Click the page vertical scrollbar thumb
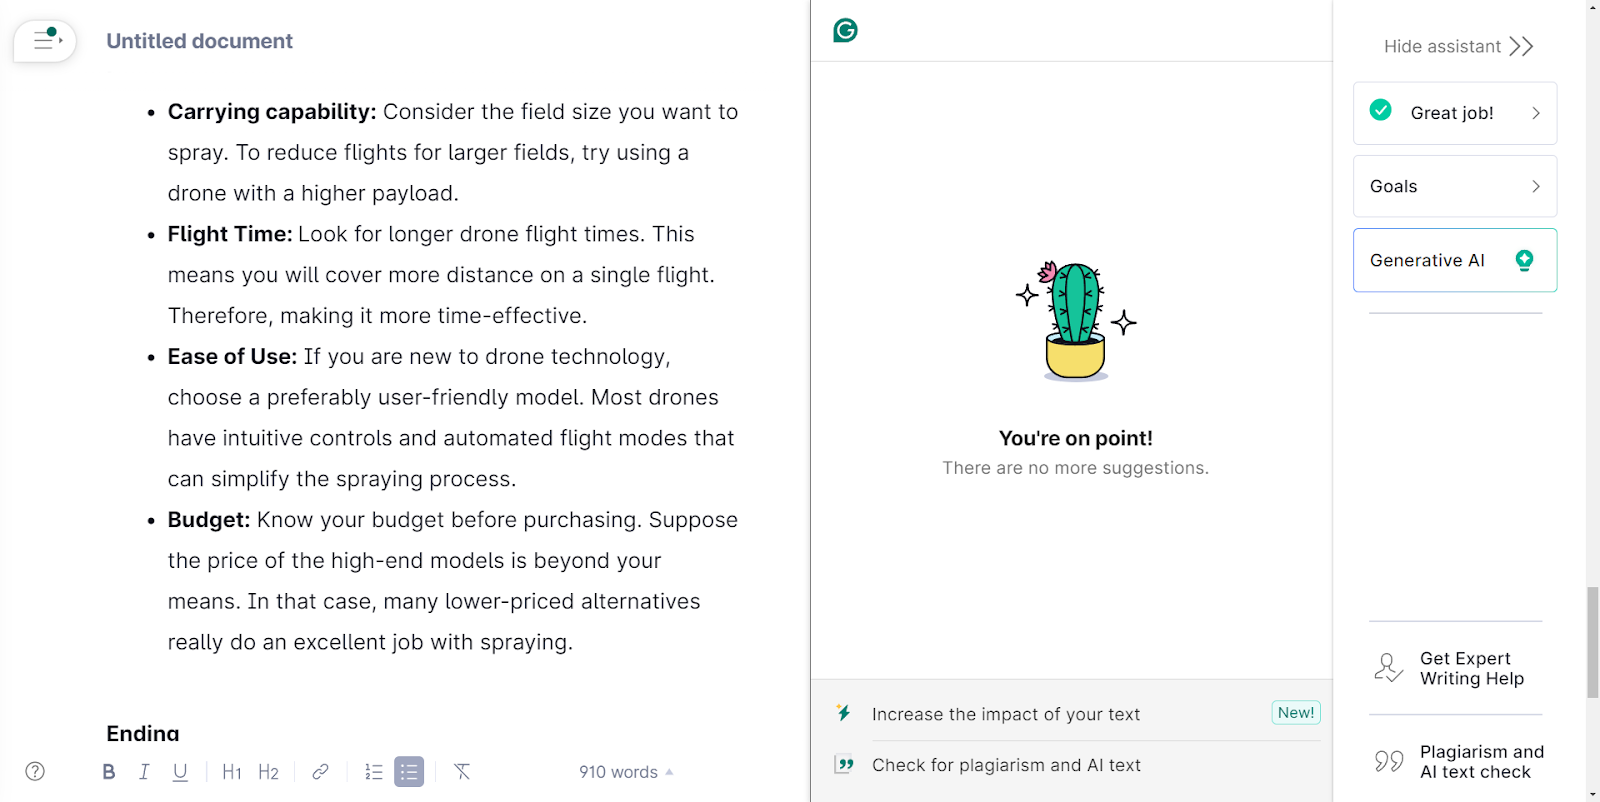The width and height of the screenshot is (1600, 802). click(1593, 643)
